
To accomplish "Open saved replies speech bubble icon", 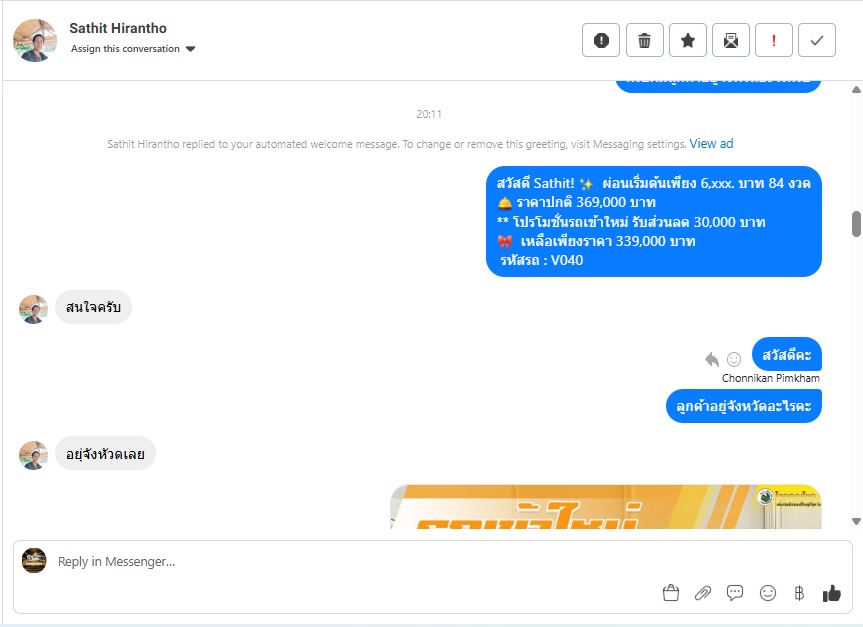I will click(735, 593).
